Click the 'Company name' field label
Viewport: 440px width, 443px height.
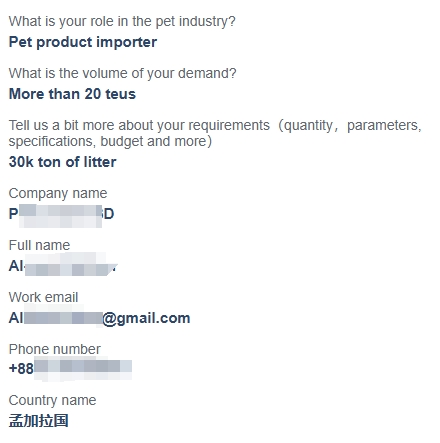[58, 193]
